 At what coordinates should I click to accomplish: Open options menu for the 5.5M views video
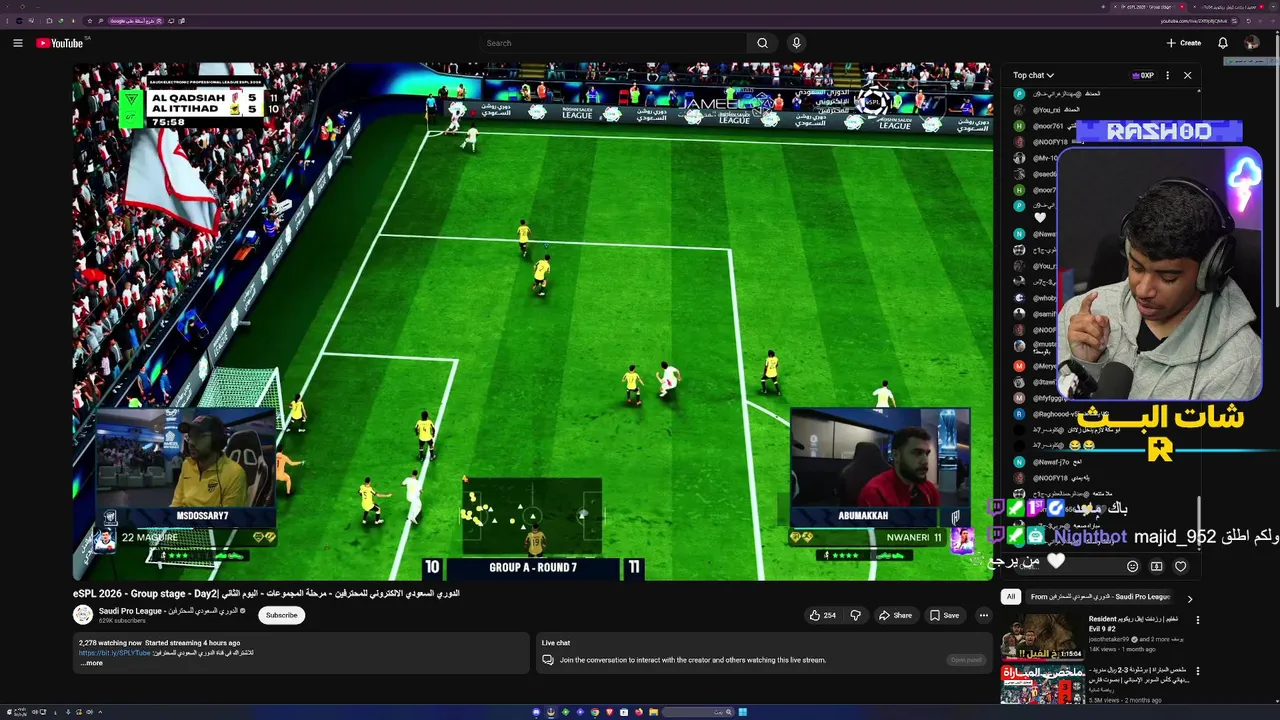1197,671
